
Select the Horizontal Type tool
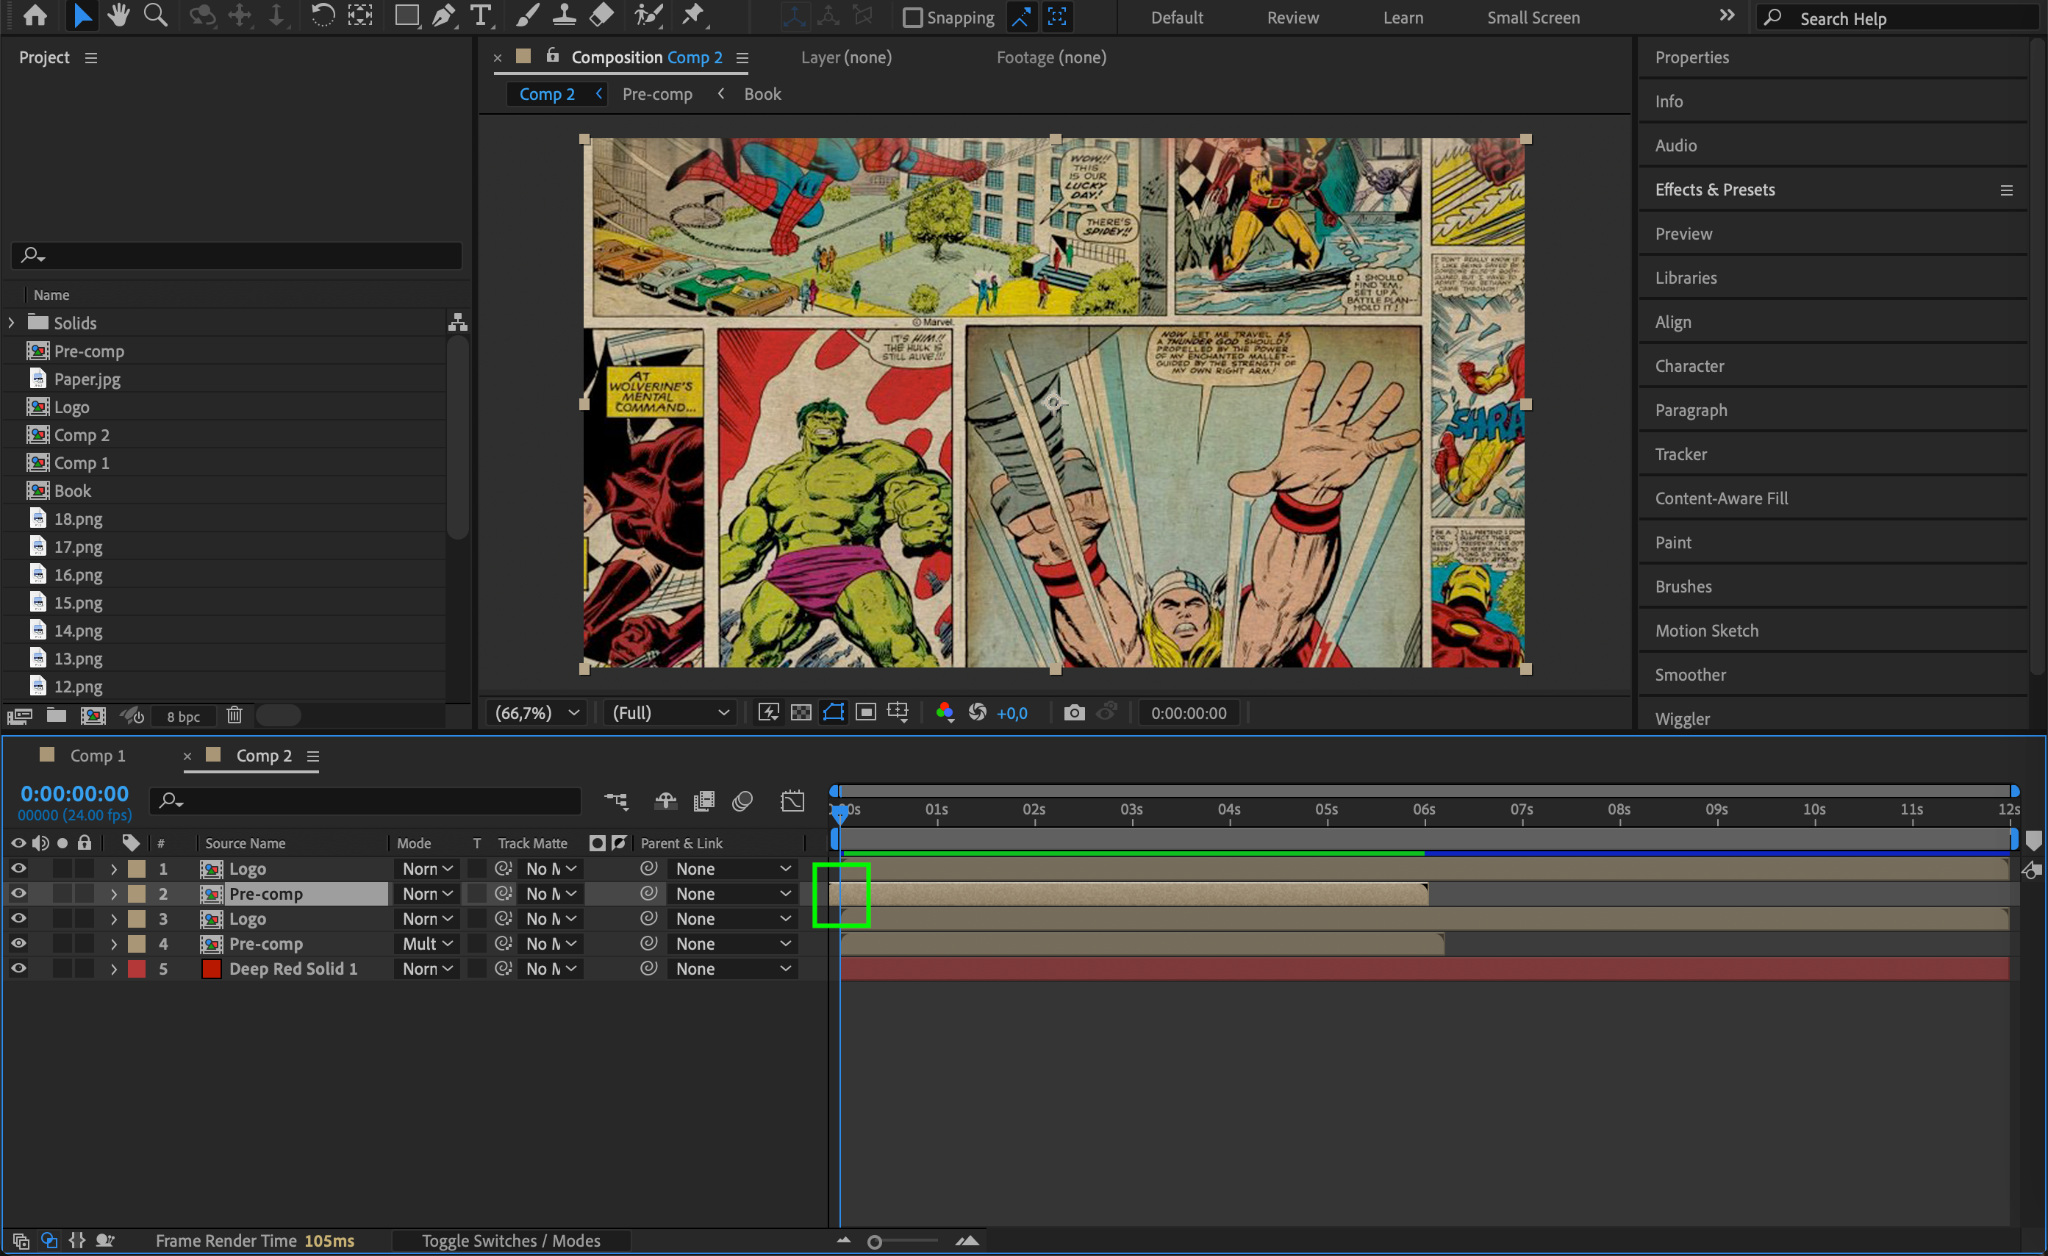481,15
